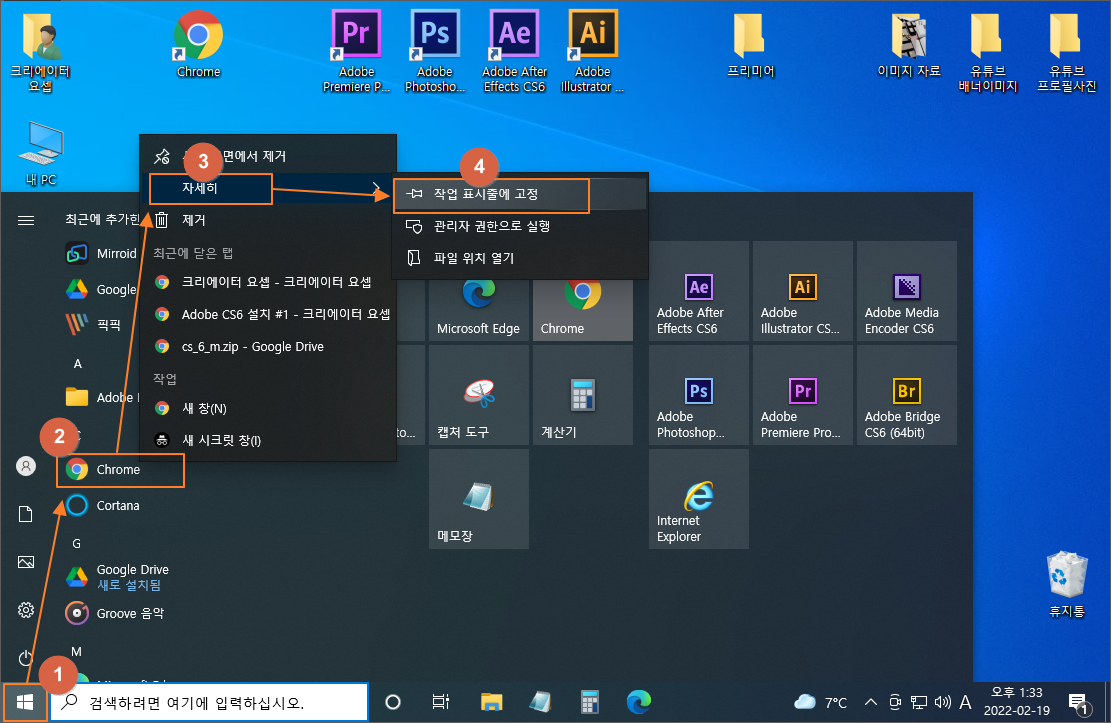Image resolution: width=1111 pixels, height=723 pixels.
Task: Open the 유튜브 배너이미지 folder
Action: 988,52
